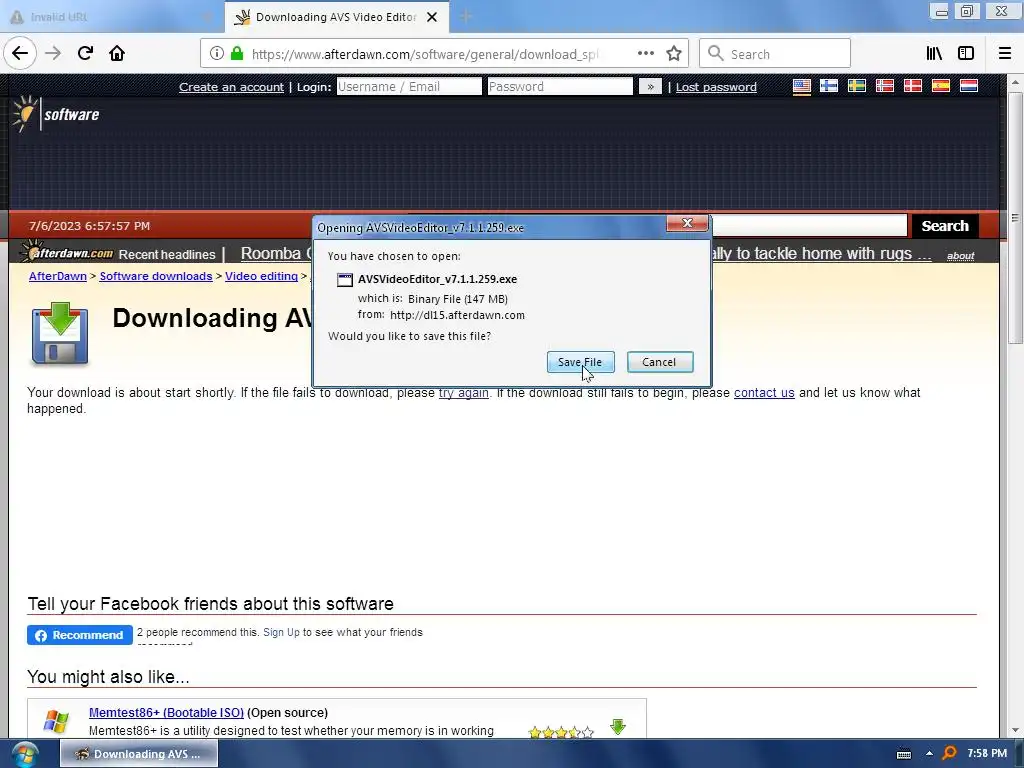
Task: Focus the Password login field
Action: tap(560, 87)
